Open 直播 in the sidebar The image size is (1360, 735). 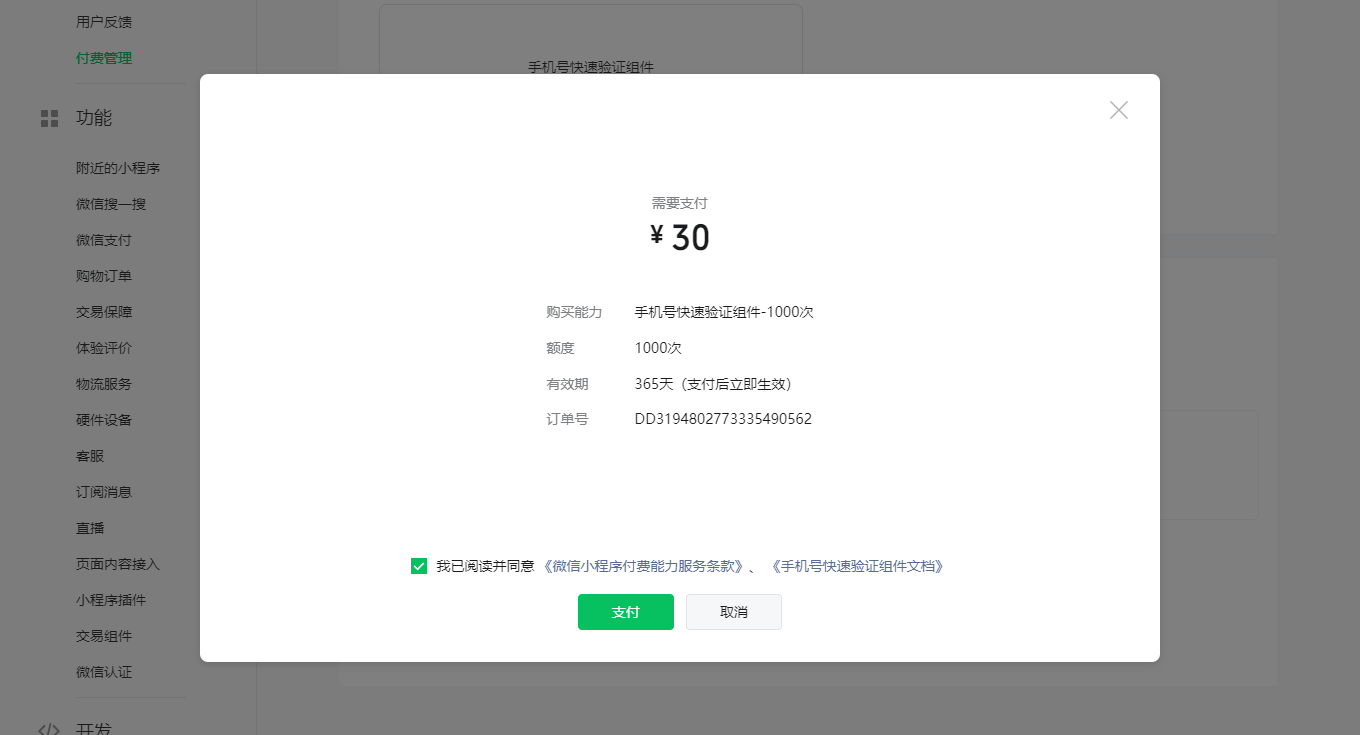90,528
